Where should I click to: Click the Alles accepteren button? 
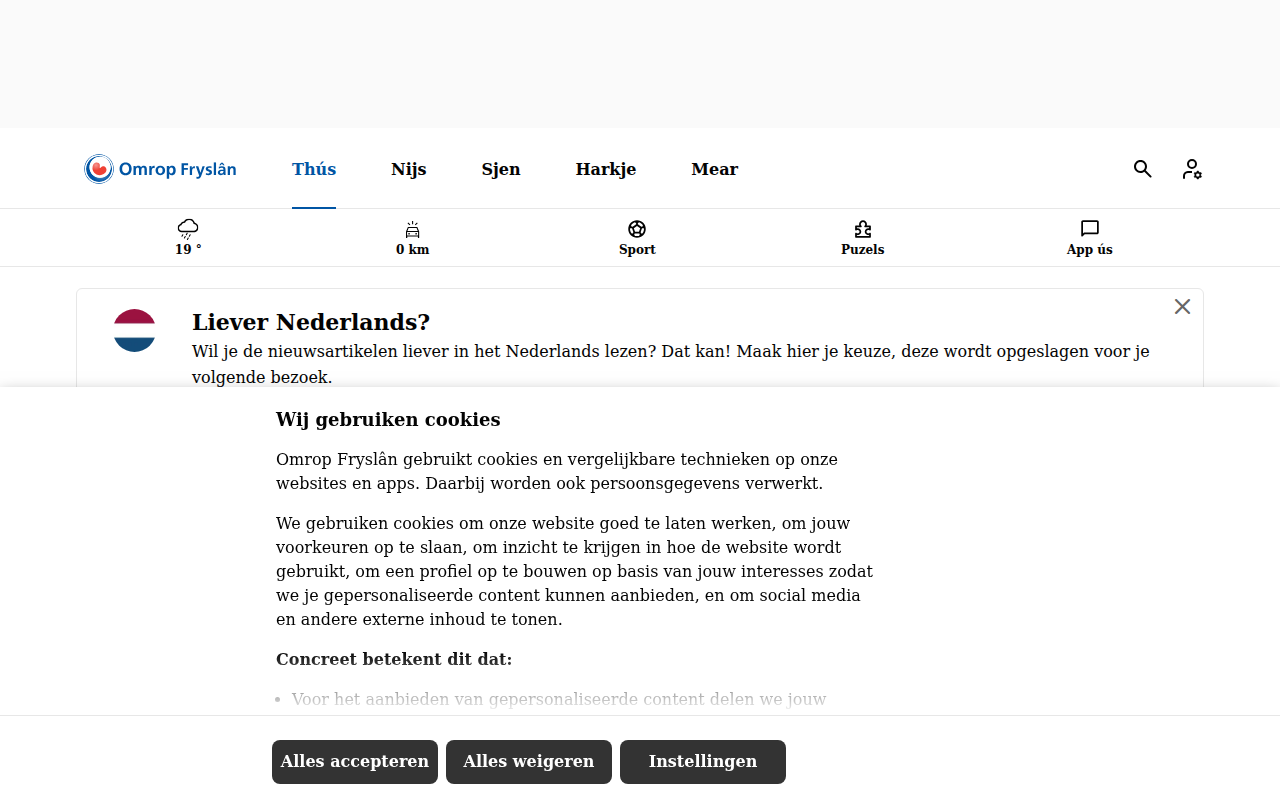(x=355, y=762)
